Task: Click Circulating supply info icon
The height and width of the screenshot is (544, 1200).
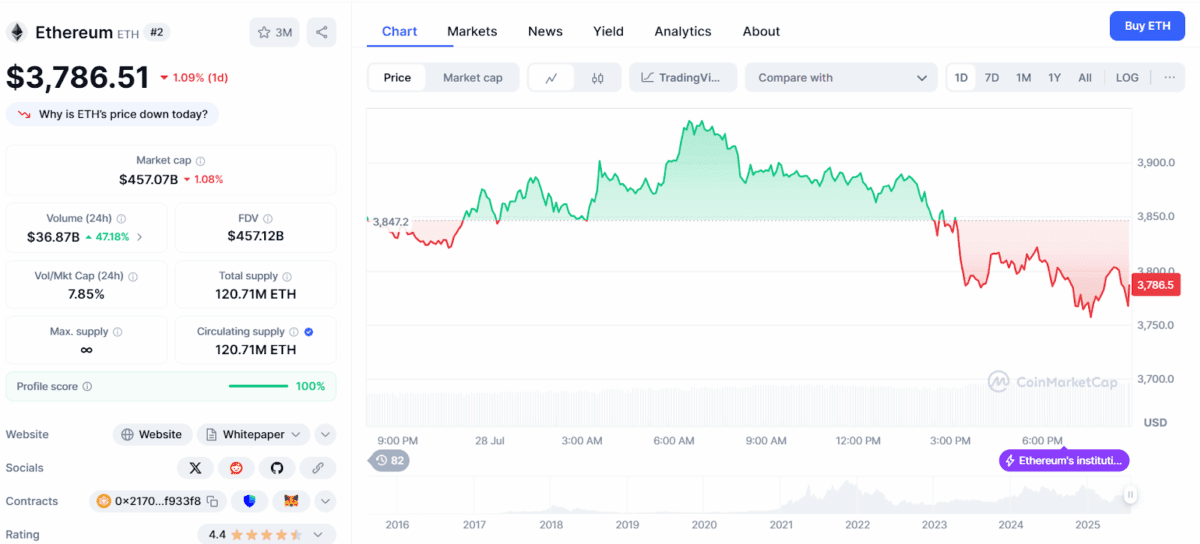Action: coord(294,332)
